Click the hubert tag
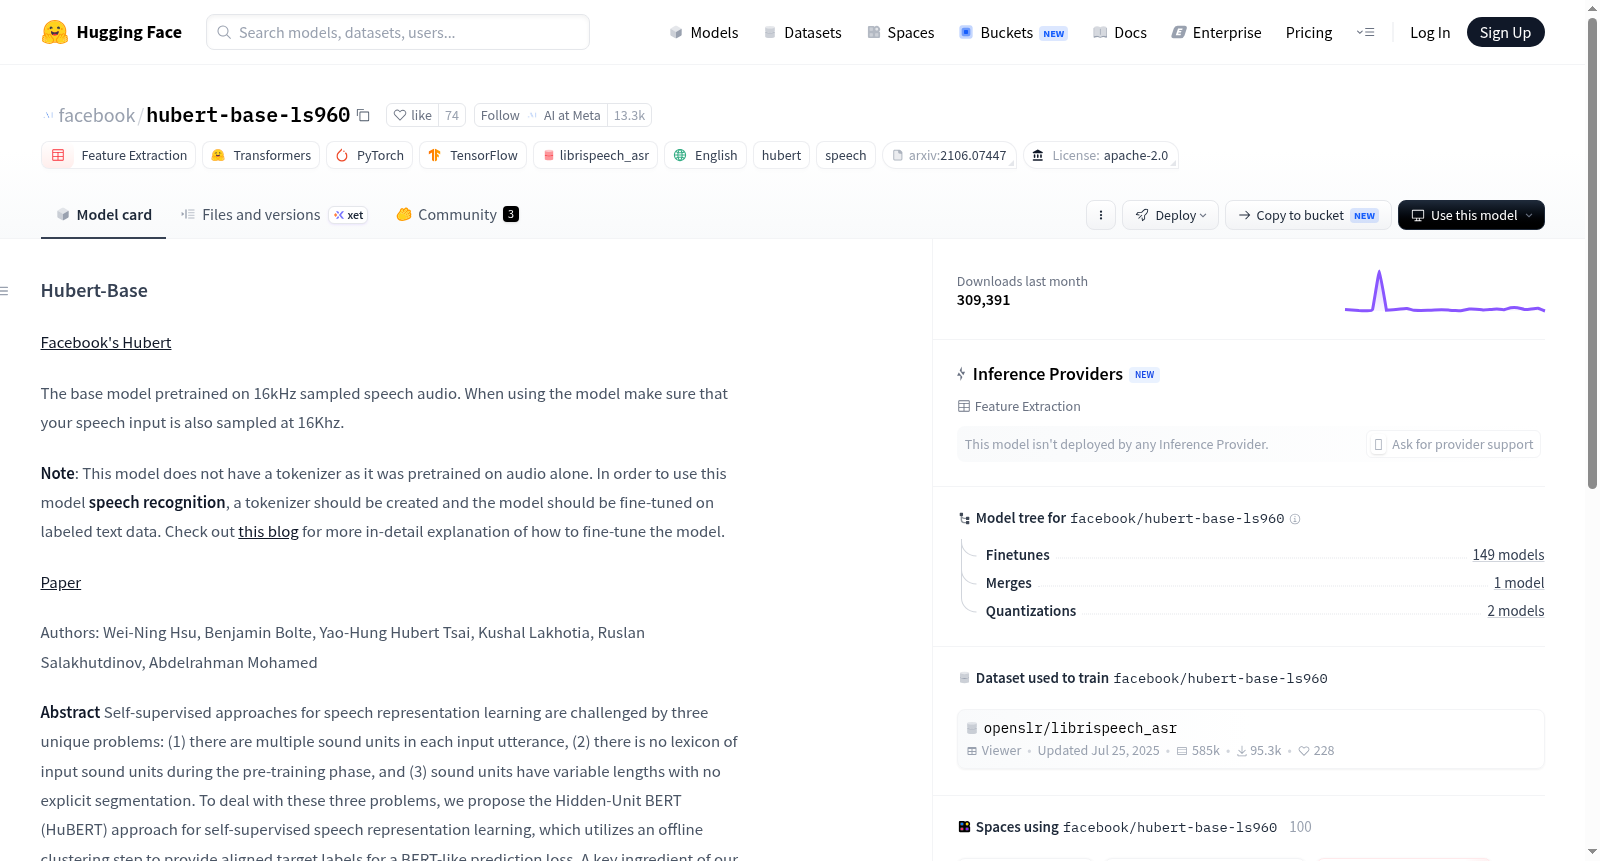 tap(781, 156)
